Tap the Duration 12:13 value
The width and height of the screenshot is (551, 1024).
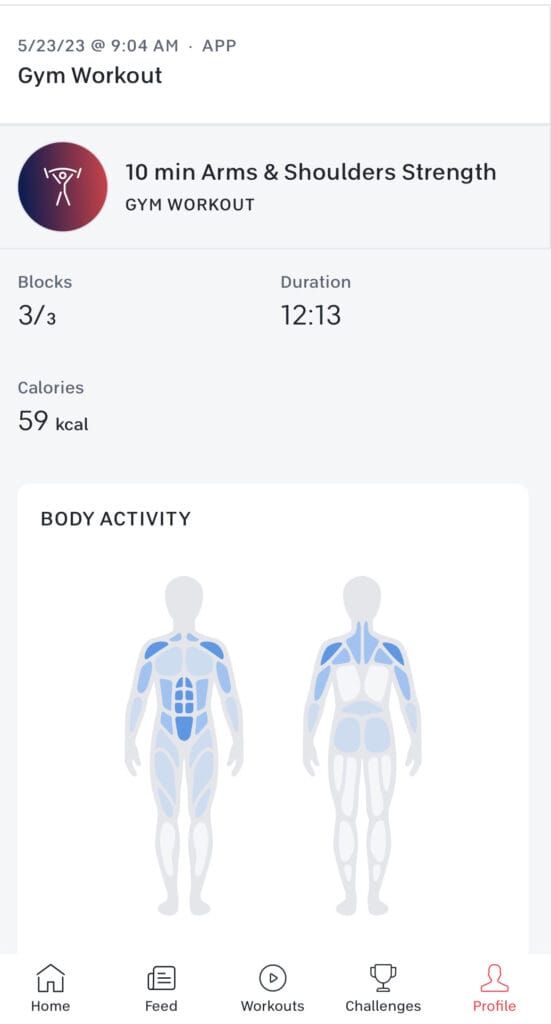311,315
